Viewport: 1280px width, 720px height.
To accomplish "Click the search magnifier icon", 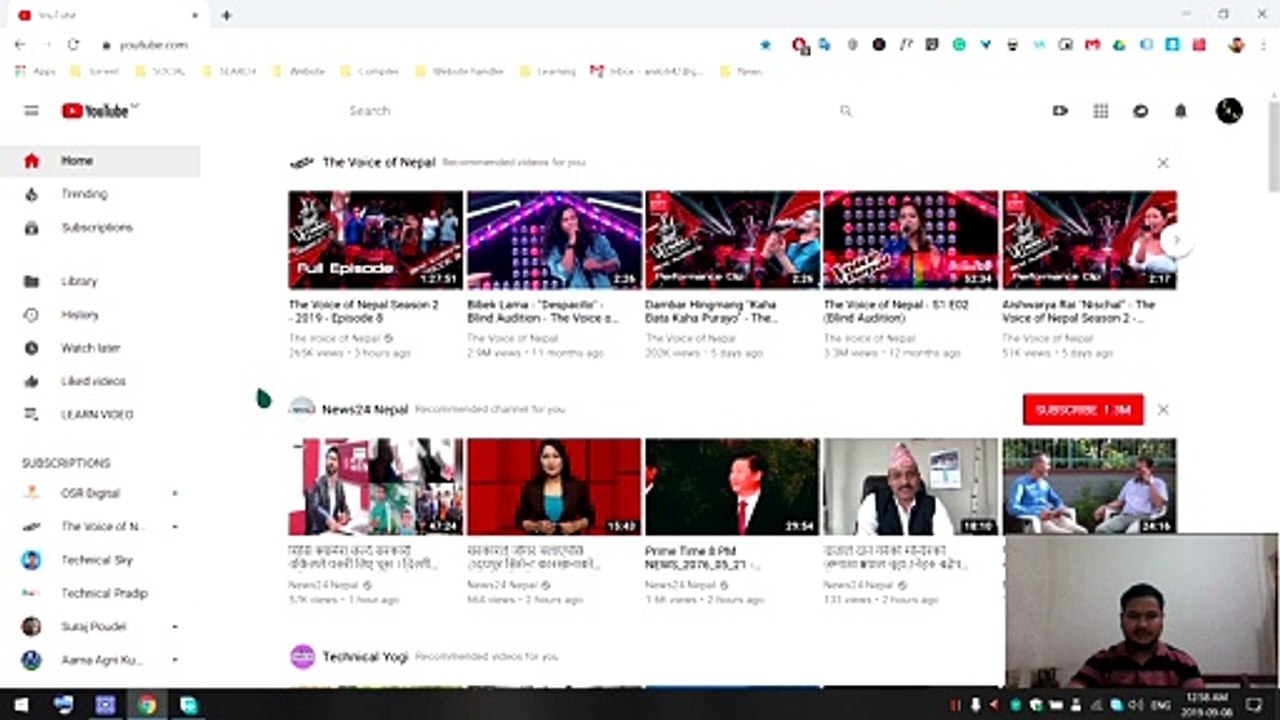I will point(846,111).
